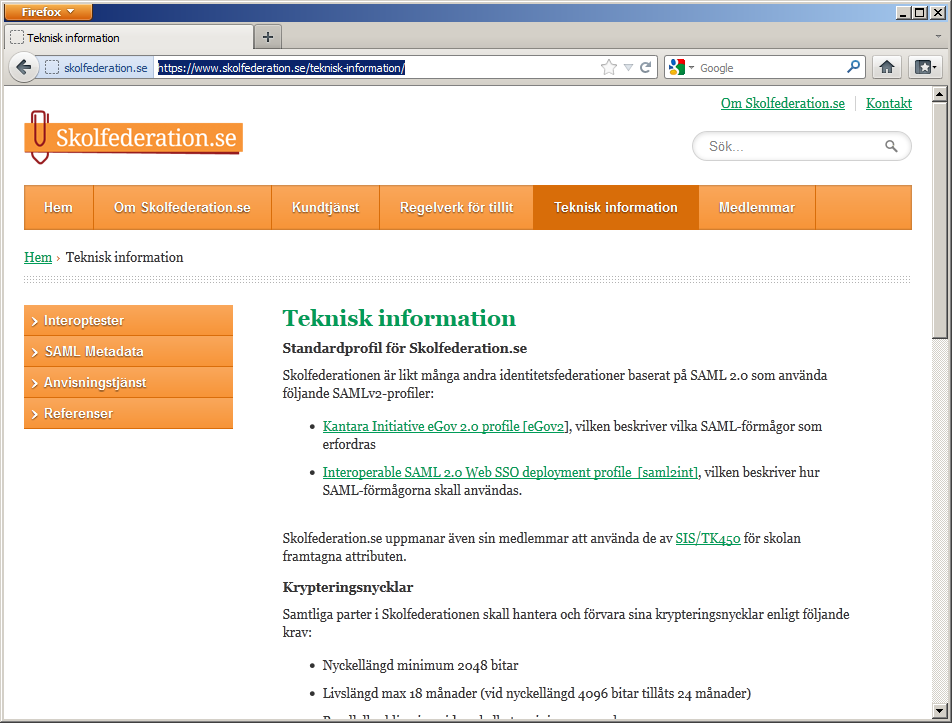
Task: Click the Teknisk information page heading
Action: point(399,318)
